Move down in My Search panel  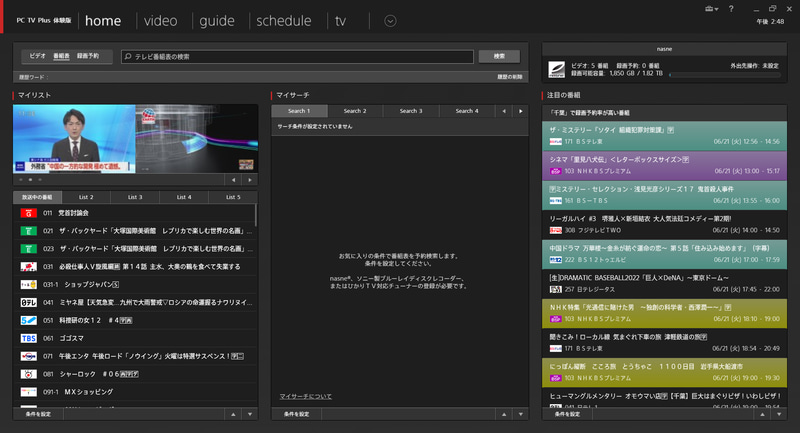[x=520, y=414]
